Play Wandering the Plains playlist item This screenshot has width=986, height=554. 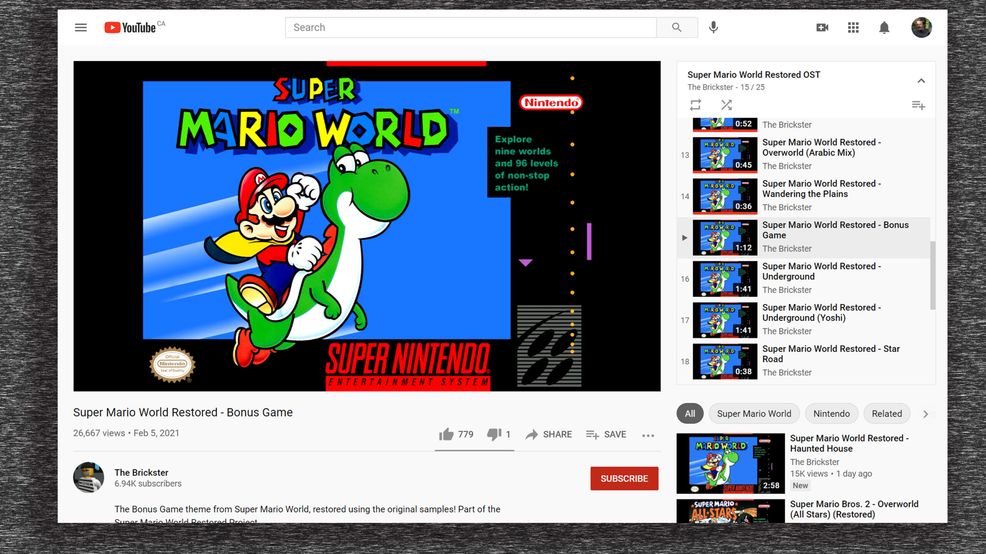(x=804, y=196)
